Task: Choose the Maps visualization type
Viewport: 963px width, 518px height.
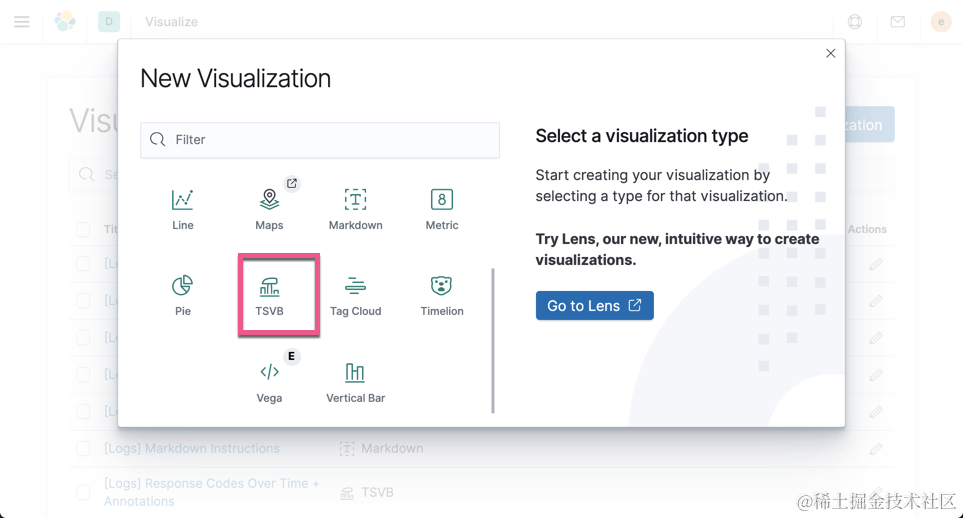Action: 269,210
